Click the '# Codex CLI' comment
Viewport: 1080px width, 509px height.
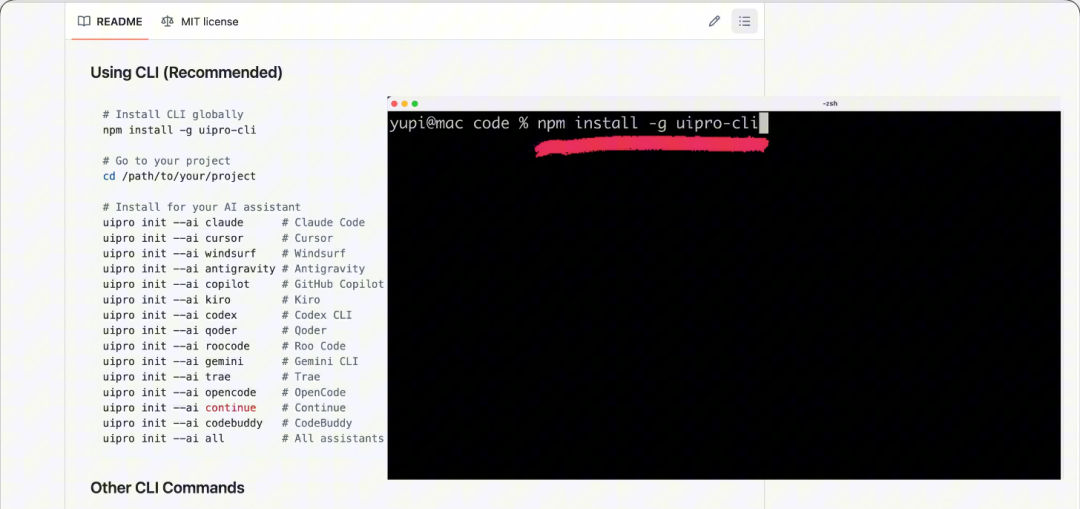pos(317,315)
